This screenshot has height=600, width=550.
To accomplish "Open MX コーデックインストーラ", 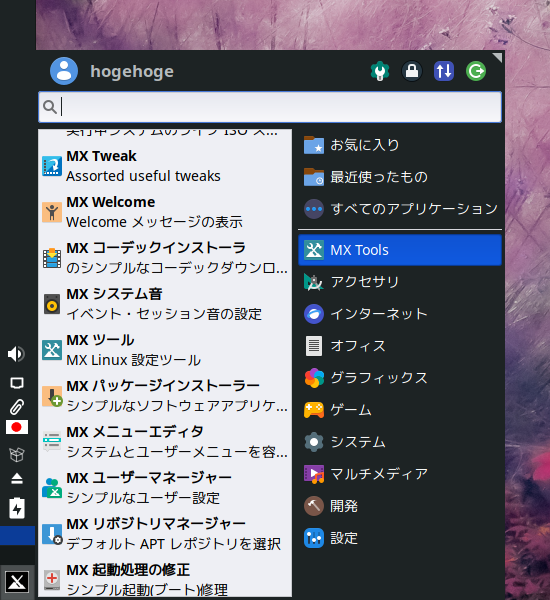I will pyautogui.click(x=165, y=258).
